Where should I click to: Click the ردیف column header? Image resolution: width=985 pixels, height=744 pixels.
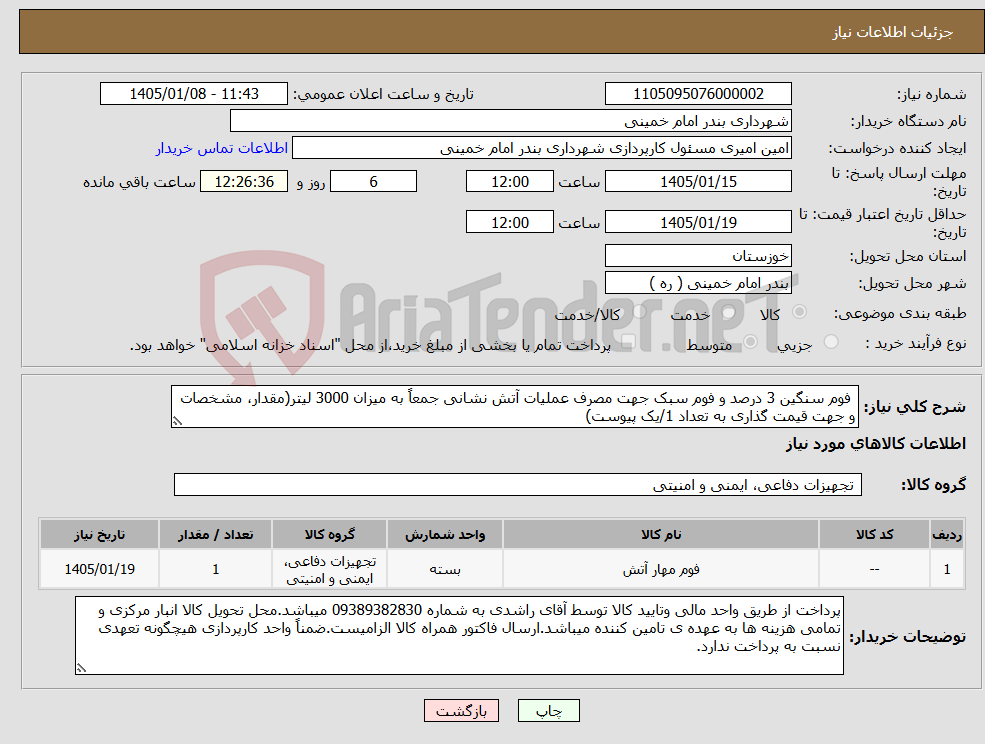tap(947, 535)
